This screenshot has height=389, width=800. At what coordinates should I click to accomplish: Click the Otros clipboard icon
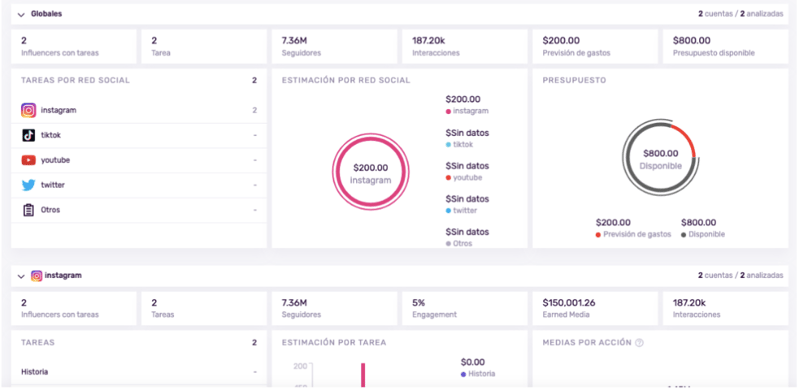tap(29, 210)
